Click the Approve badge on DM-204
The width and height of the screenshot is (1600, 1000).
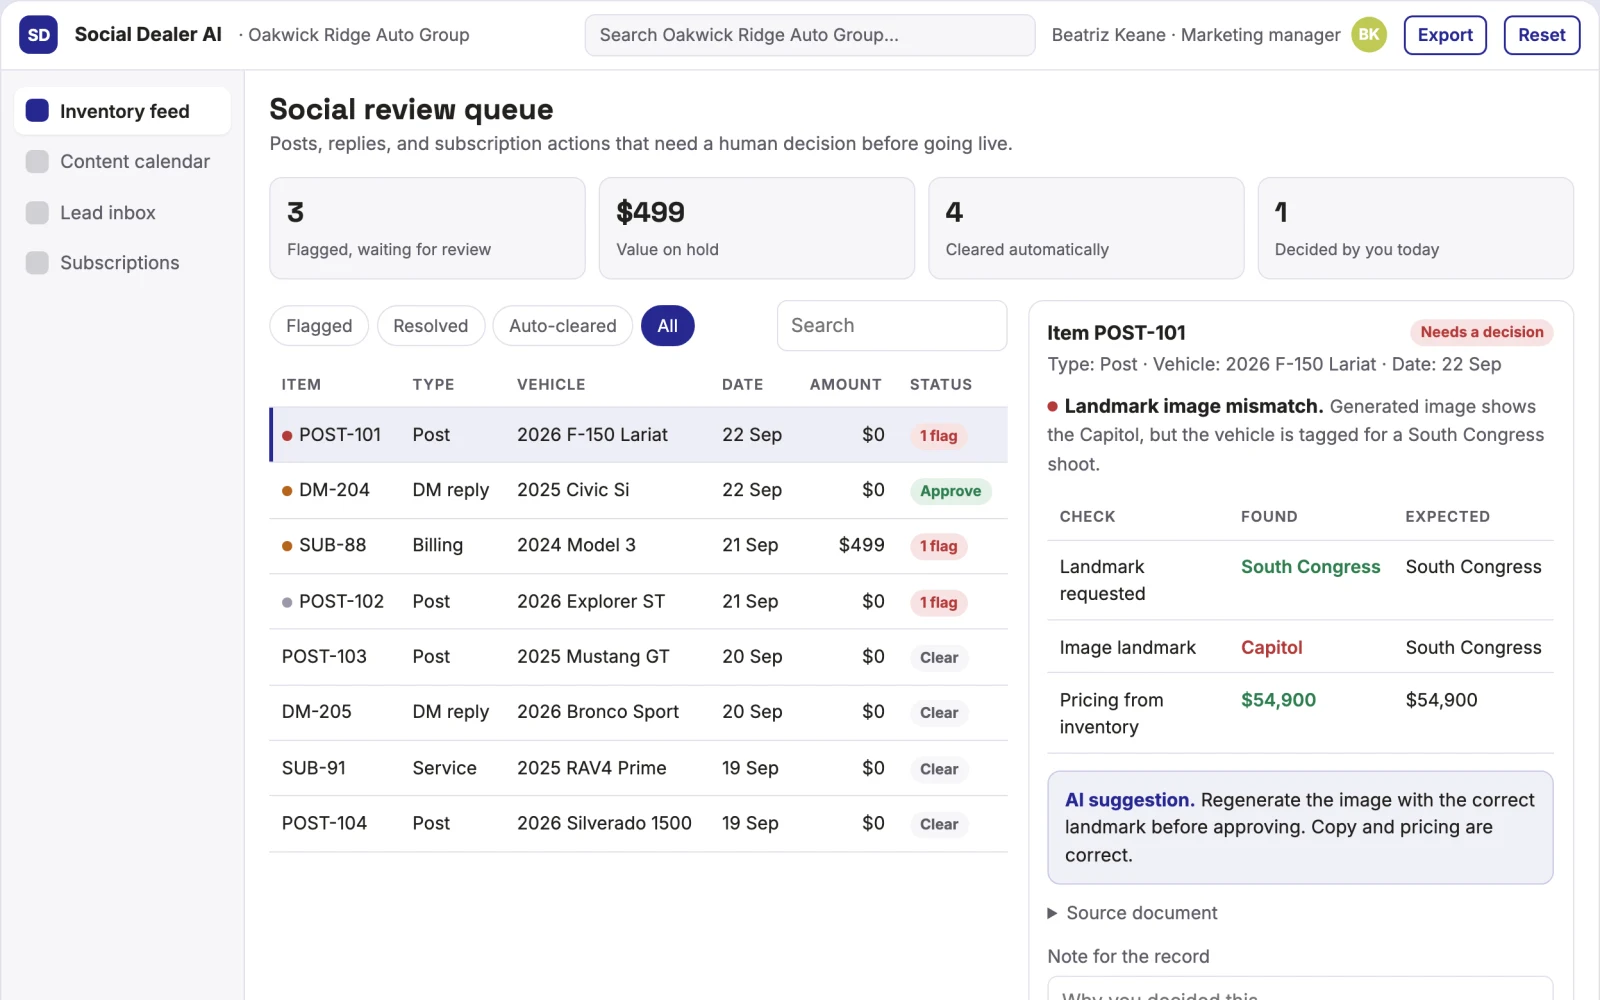(950, 491)
